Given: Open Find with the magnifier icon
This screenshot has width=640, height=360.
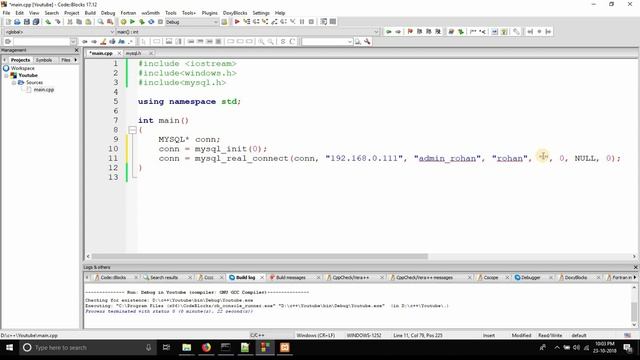Looking at the screenshot, I should [x=100, y=22].
